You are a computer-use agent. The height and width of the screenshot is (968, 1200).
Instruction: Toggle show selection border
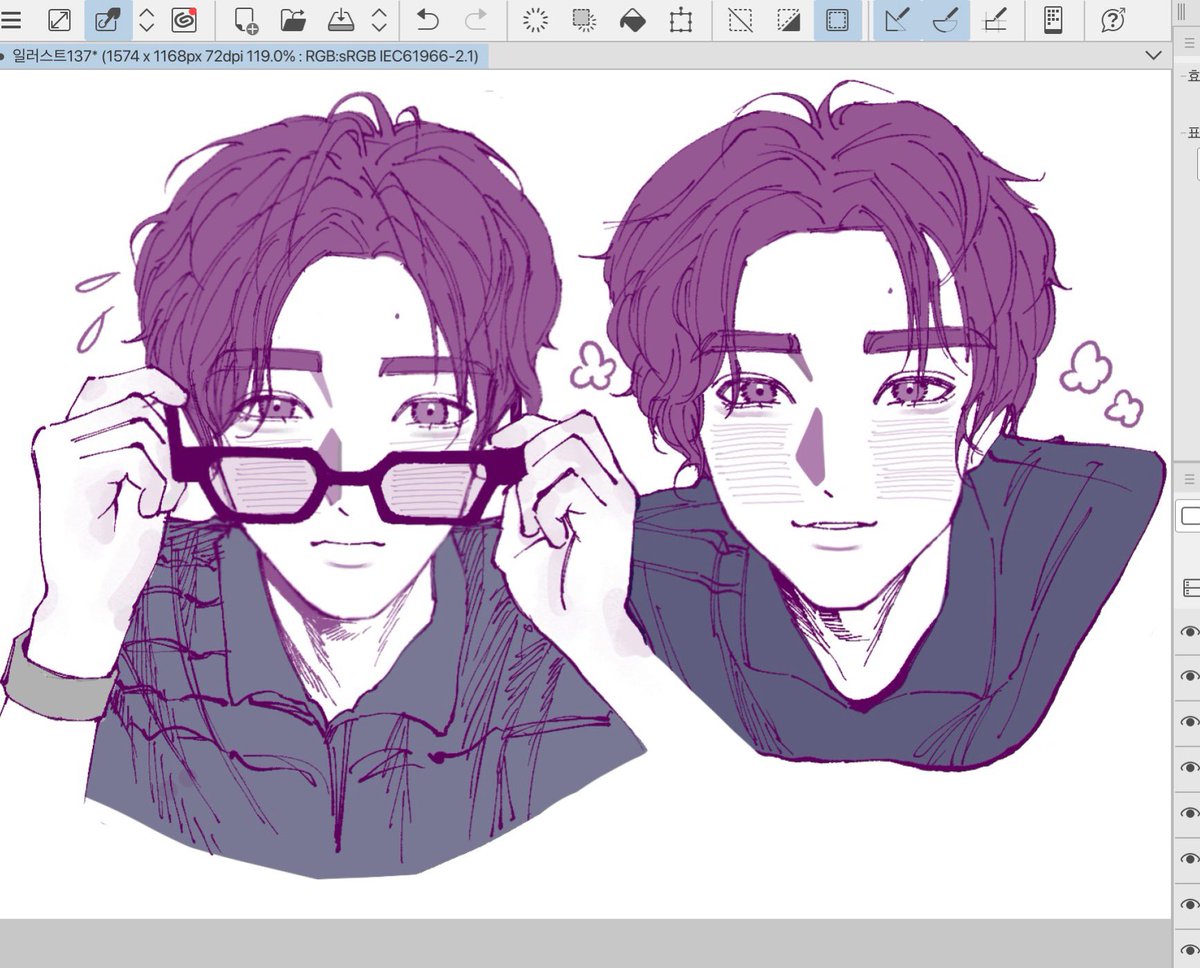pyautogui.click(x=837, y=19)
